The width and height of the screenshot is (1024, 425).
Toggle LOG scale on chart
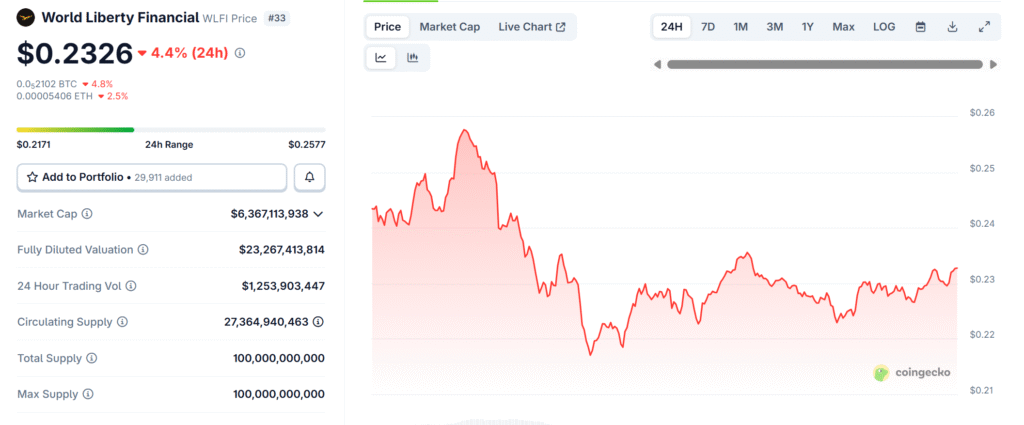coord(884,26)
